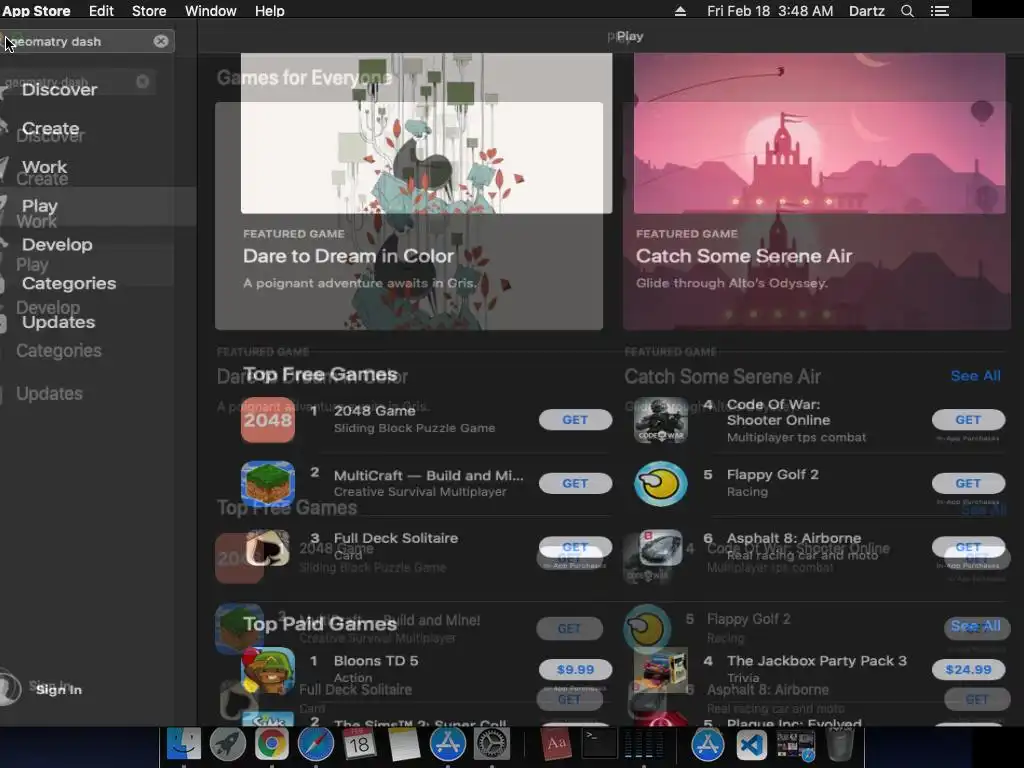Open Visual Studio Code in dock
1024x768 pixels.
[x=752, y=743]
